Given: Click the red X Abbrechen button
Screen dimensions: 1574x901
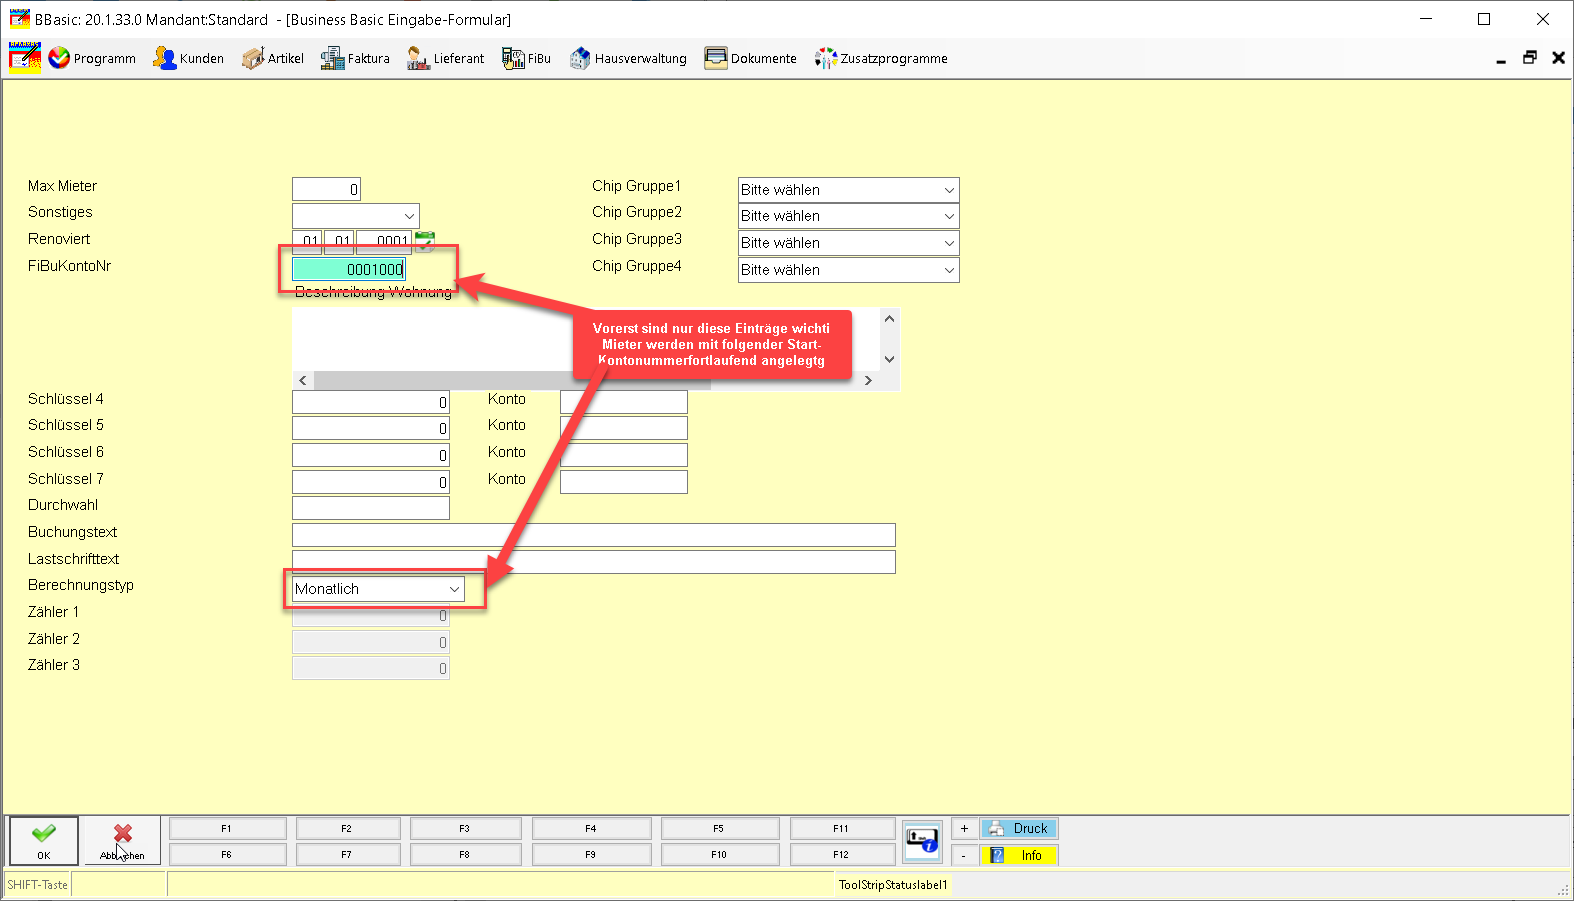Looking at the screenshot, I should [x=122, y=840].
